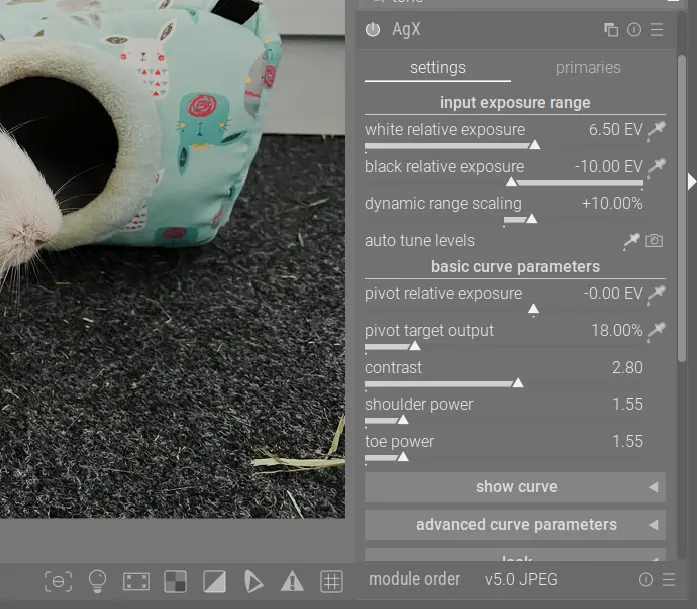
Task: Expand the right side panel arrow
Action: tap(692, 181)
